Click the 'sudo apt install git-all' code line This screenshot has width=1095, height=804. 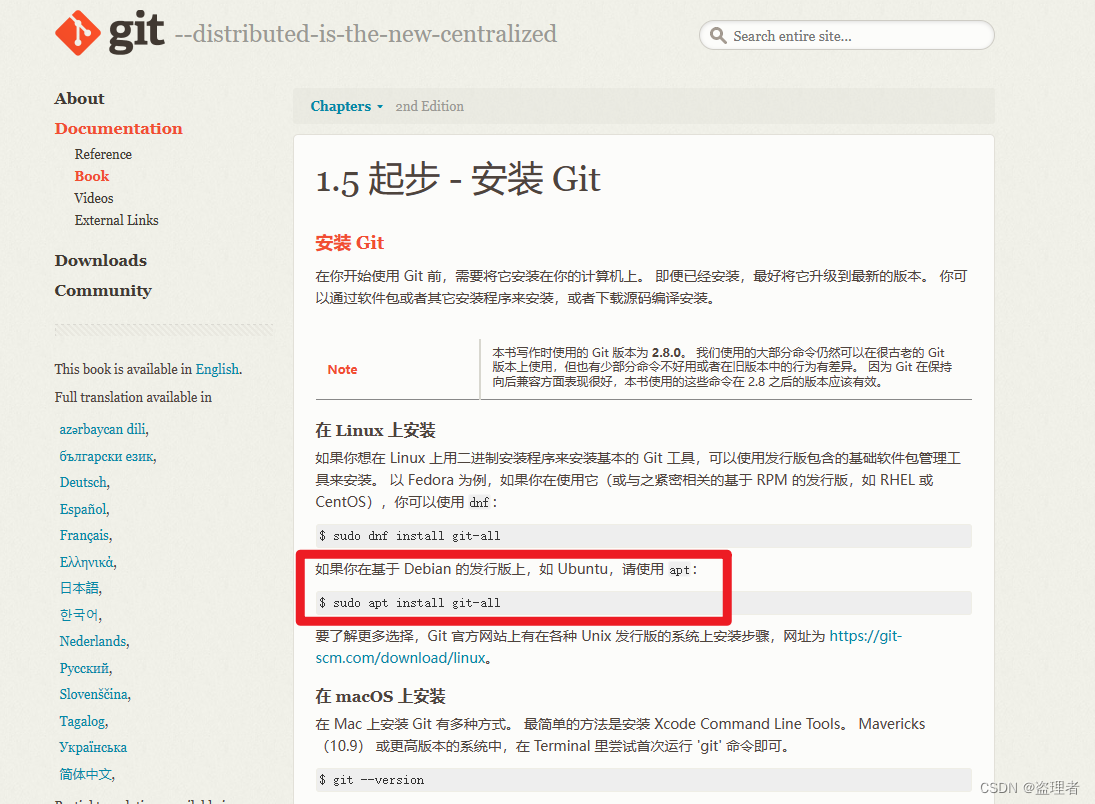(x=643, y=603)
